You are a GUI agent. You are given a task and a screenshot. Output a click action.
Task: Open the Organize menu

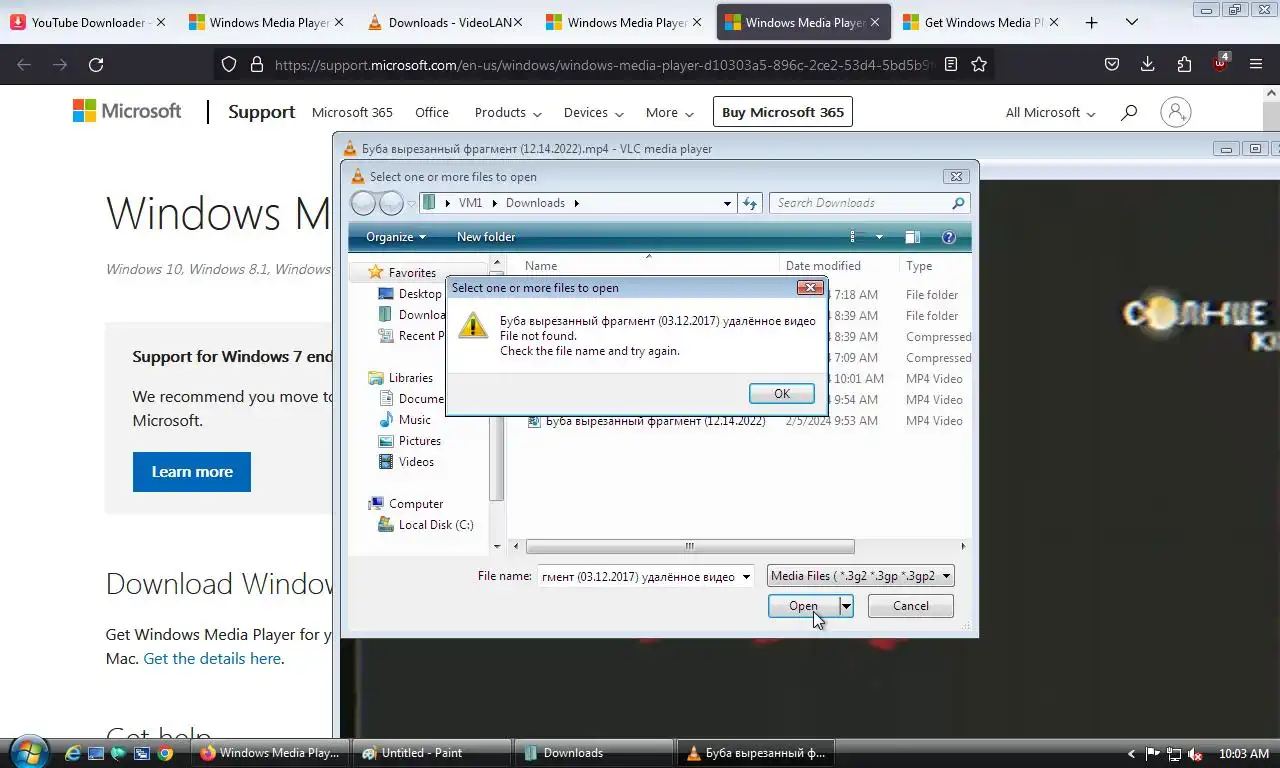[x=396, y=237]
